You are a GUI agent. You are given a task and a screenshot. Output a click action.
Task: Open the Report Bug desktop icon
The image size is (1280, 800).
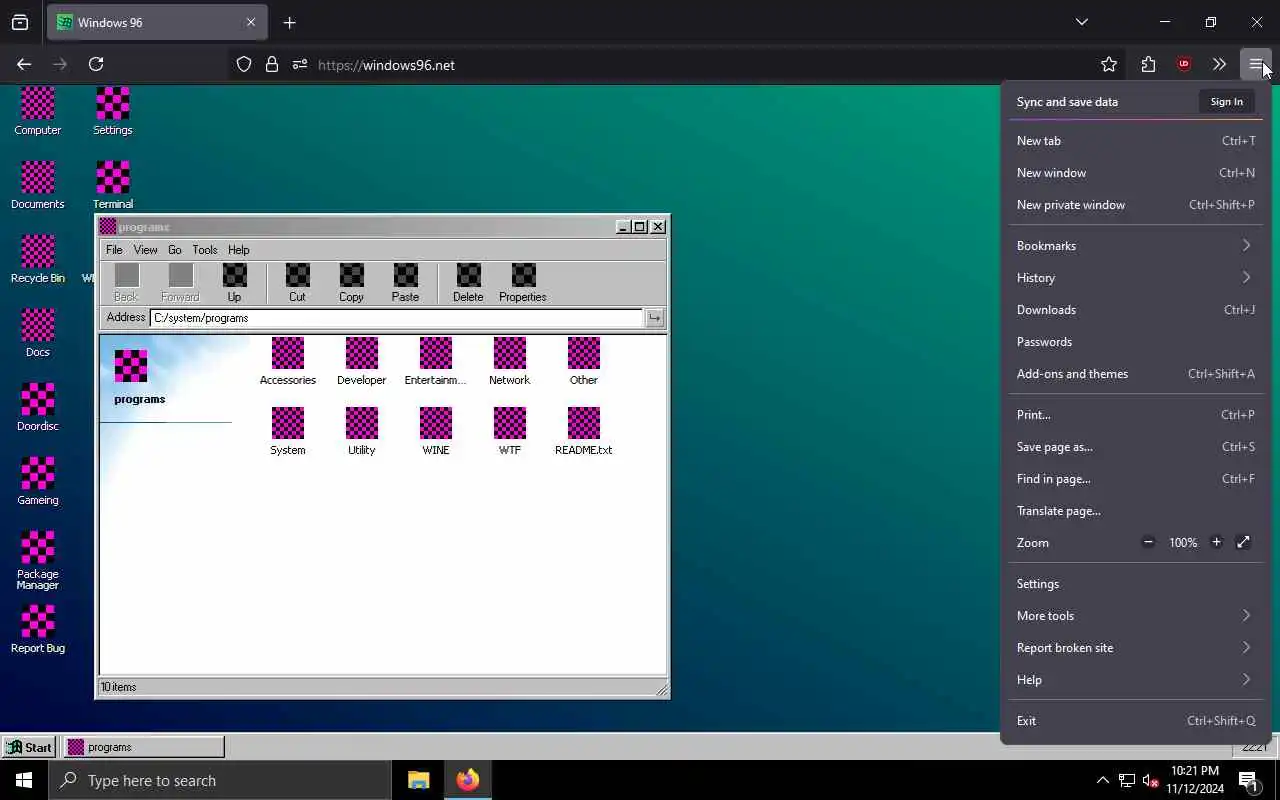pos(38,629)
